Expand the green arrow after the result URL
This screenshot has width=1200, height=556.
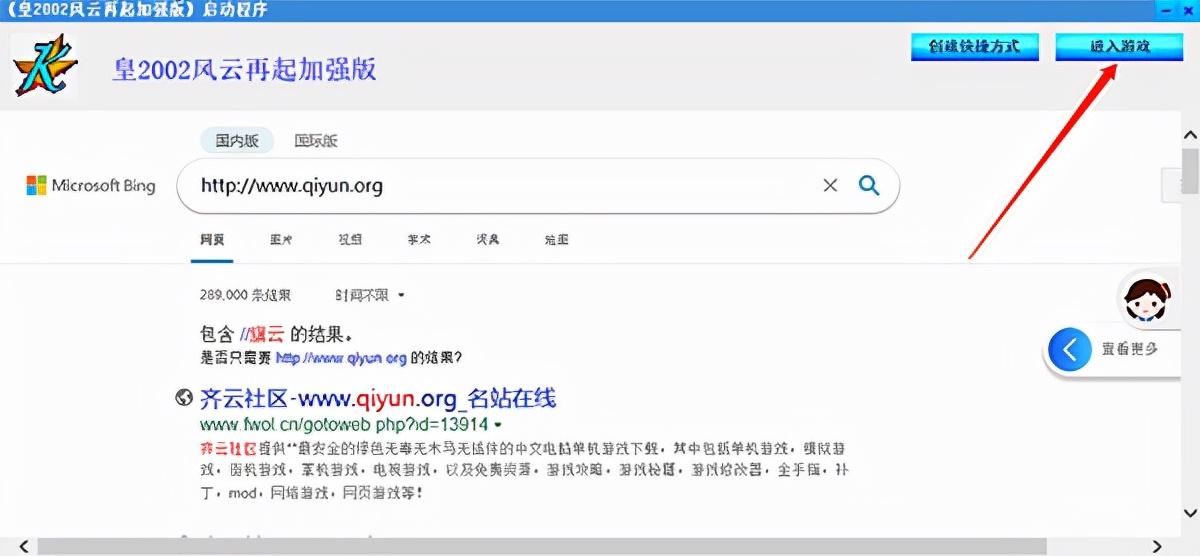click(x=498, y=425)
